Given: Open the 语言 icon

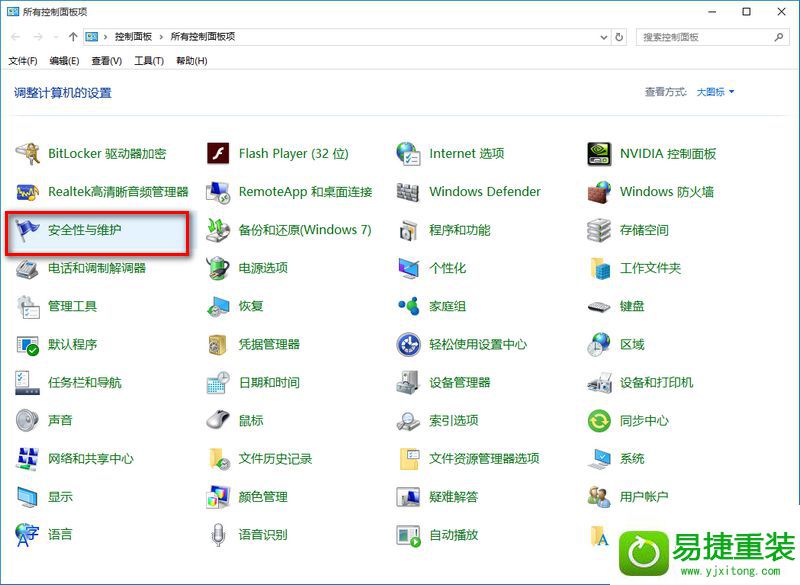Looking at the screenshot, I should (27, 535).
